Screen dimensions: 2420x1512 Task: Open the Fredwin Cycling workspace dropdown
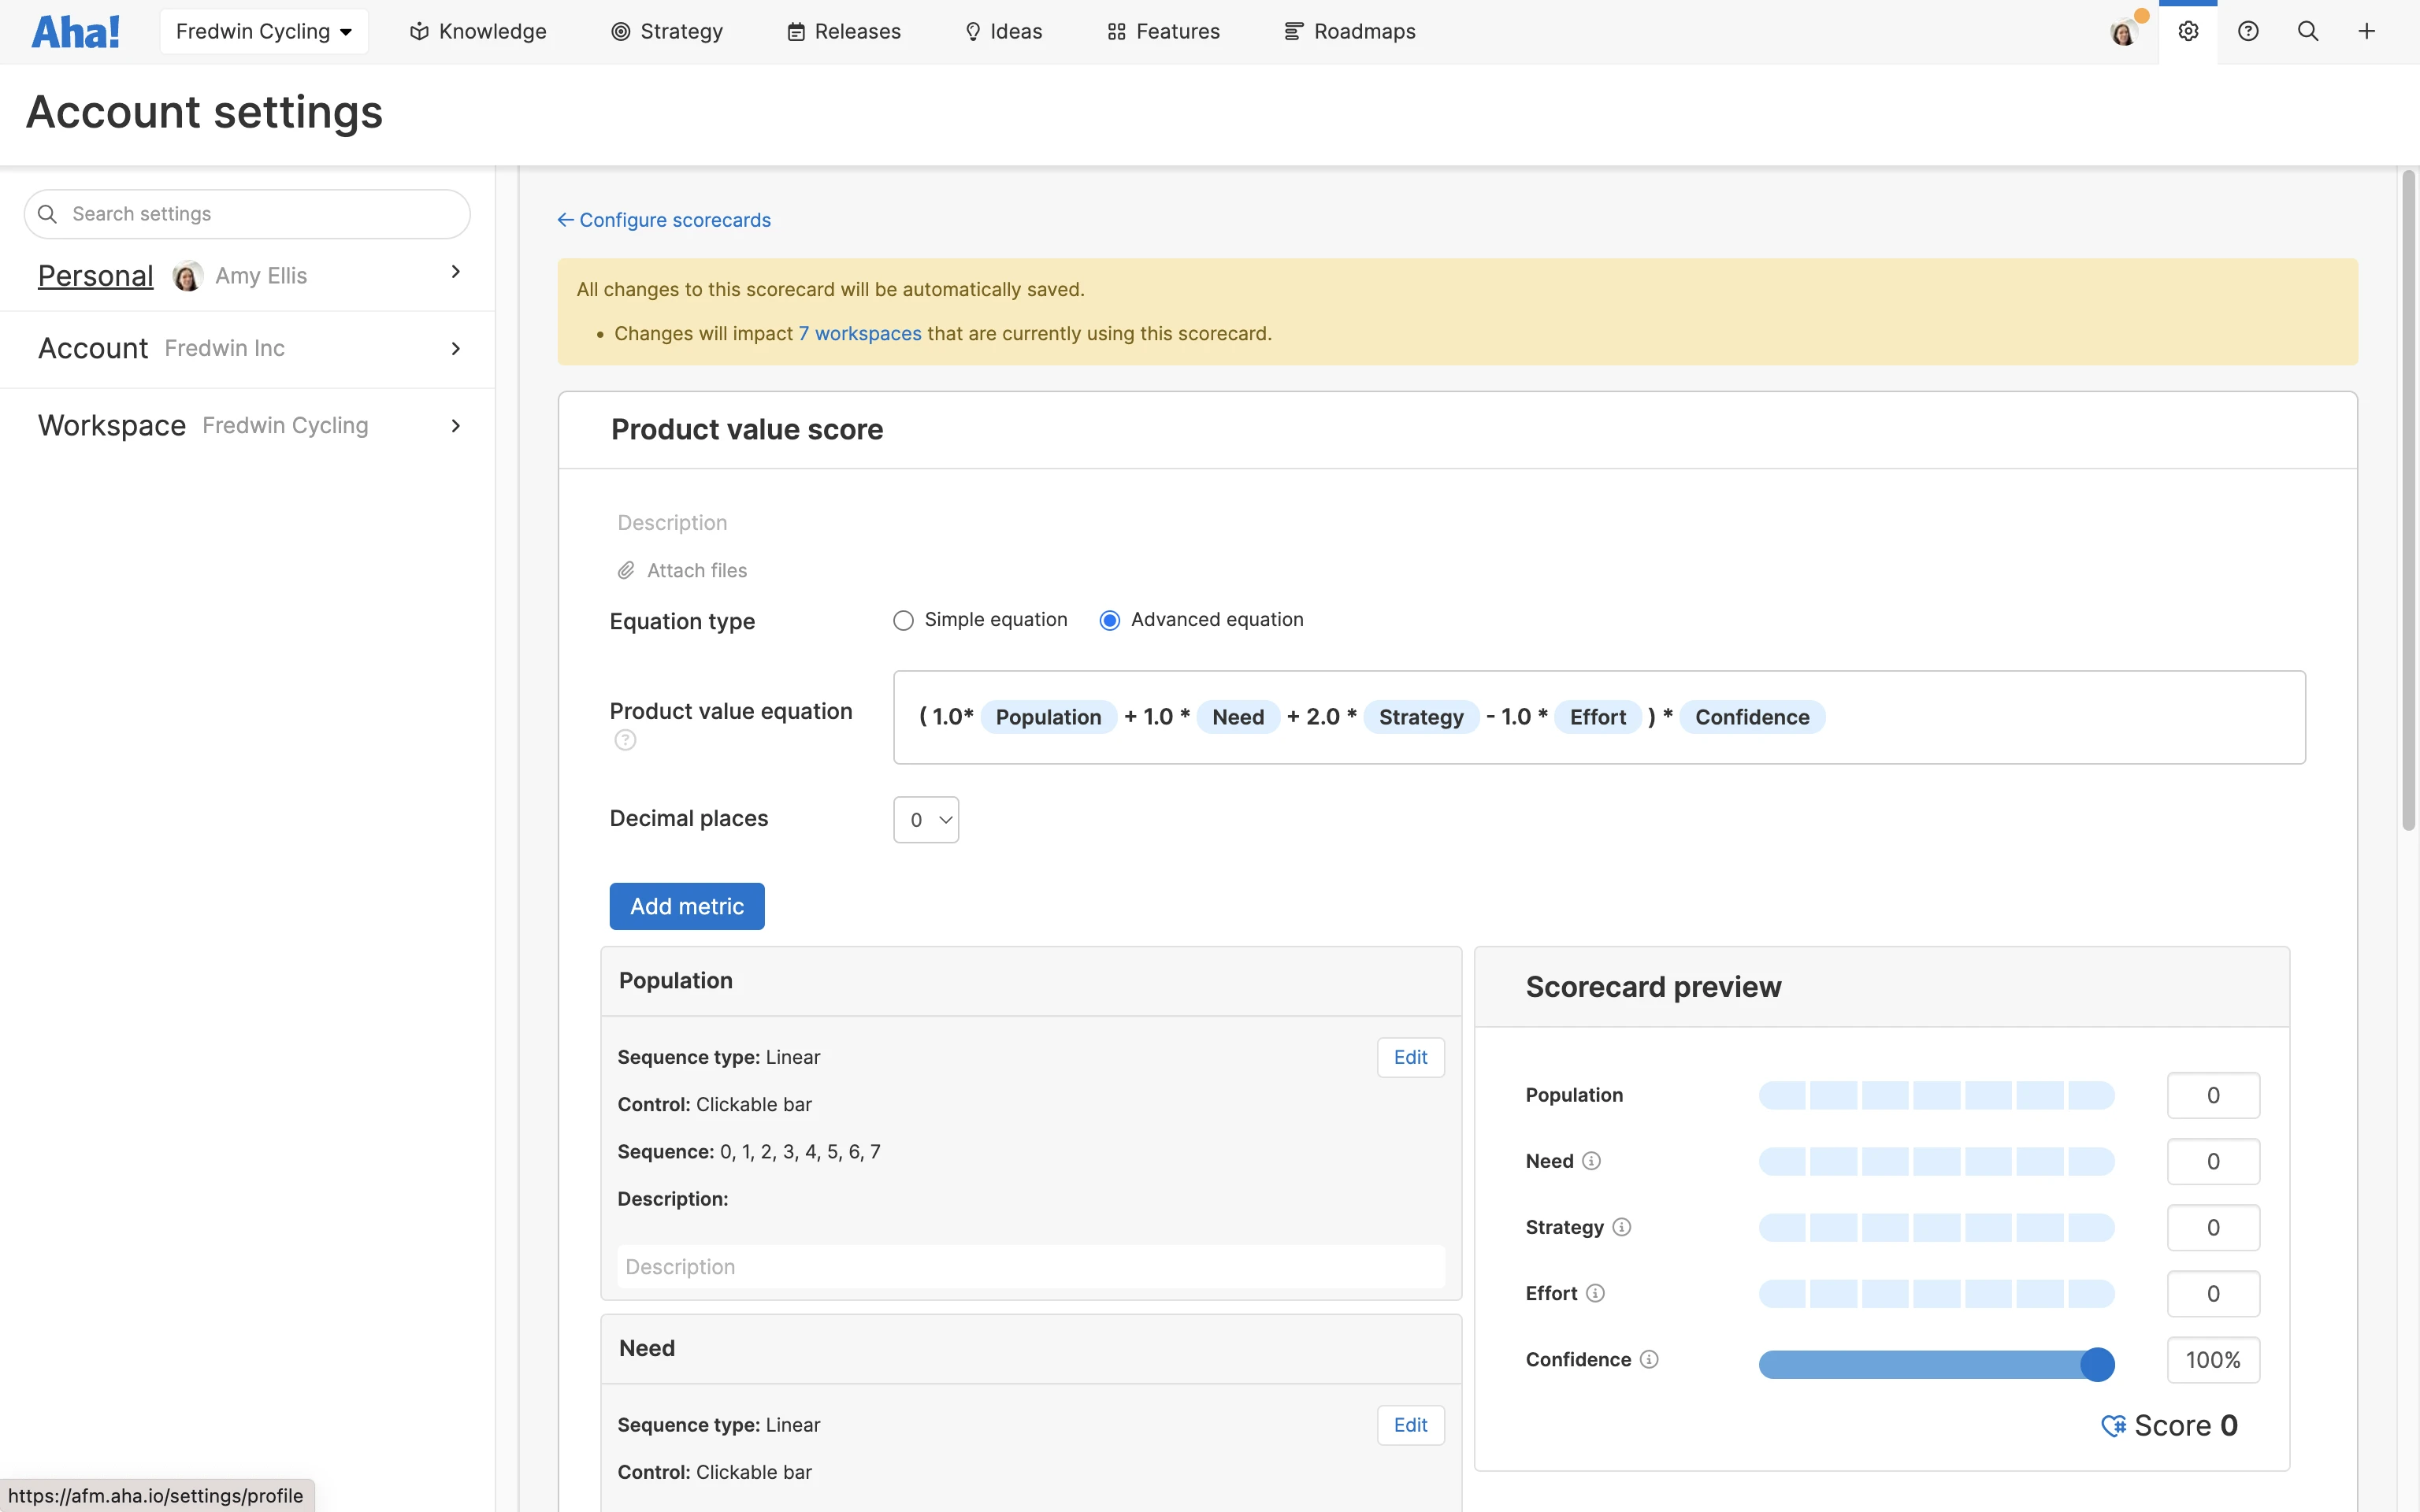(x=263, y=31)
